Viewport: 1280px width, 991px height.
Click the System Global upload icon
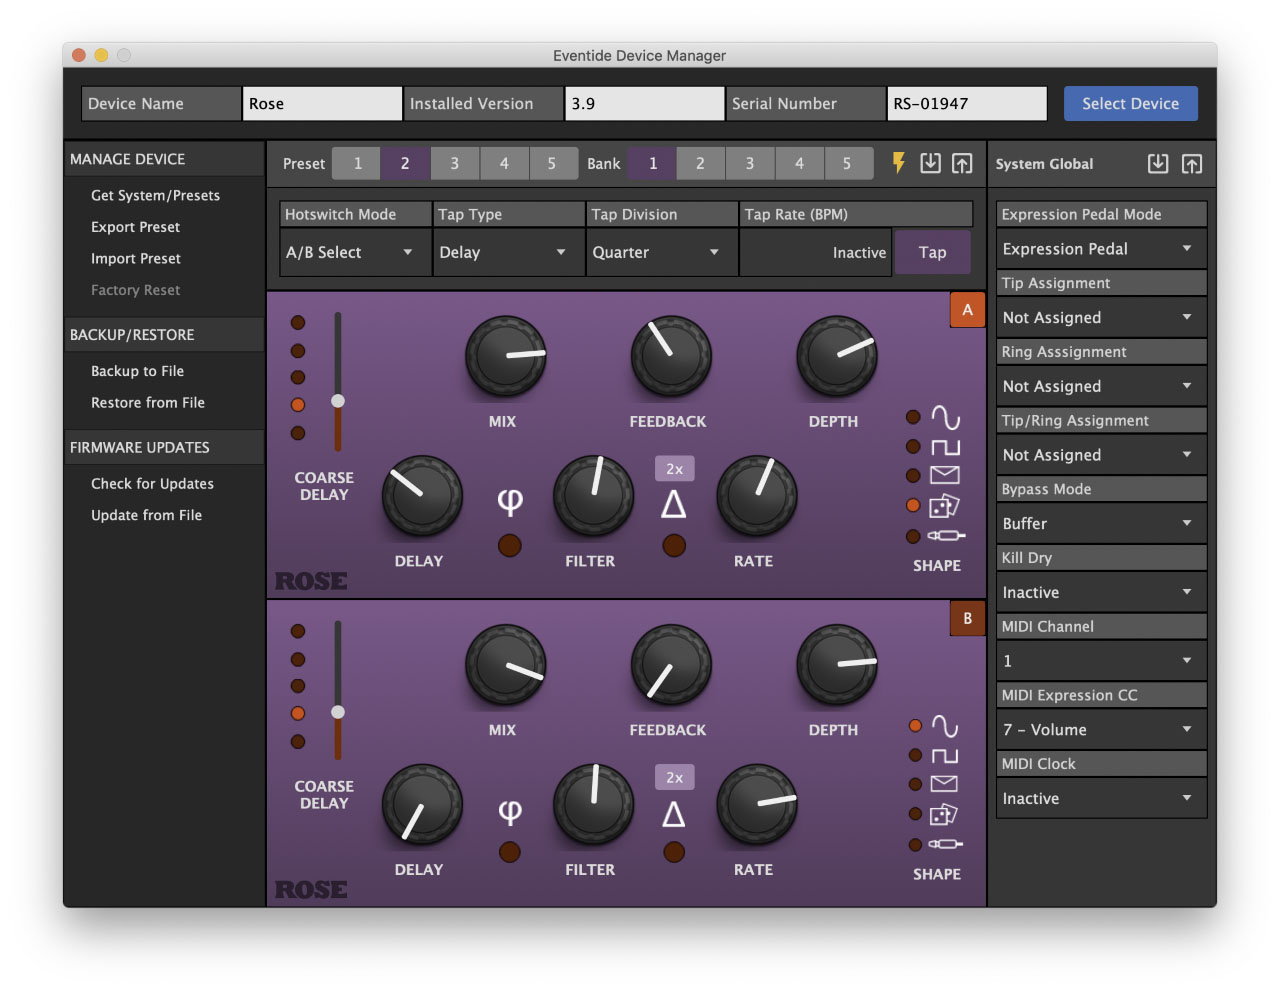coord(1191,164)
